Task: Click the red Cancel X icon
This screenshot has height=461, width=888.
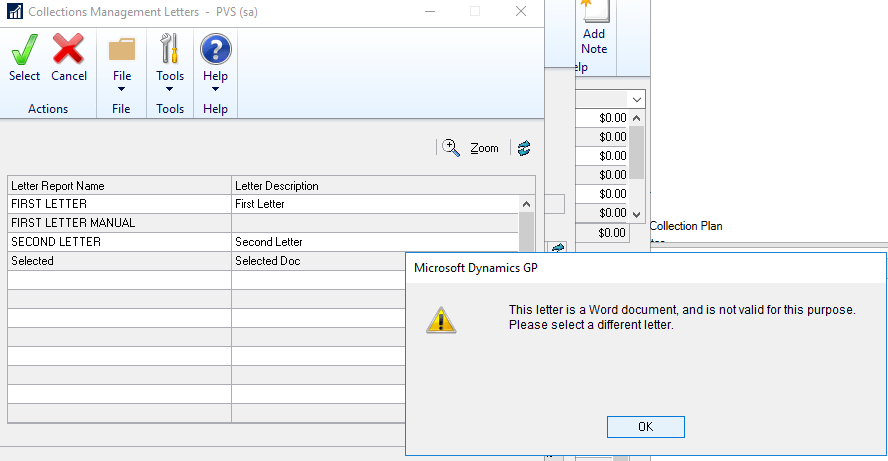Action: tap(69, 49)
